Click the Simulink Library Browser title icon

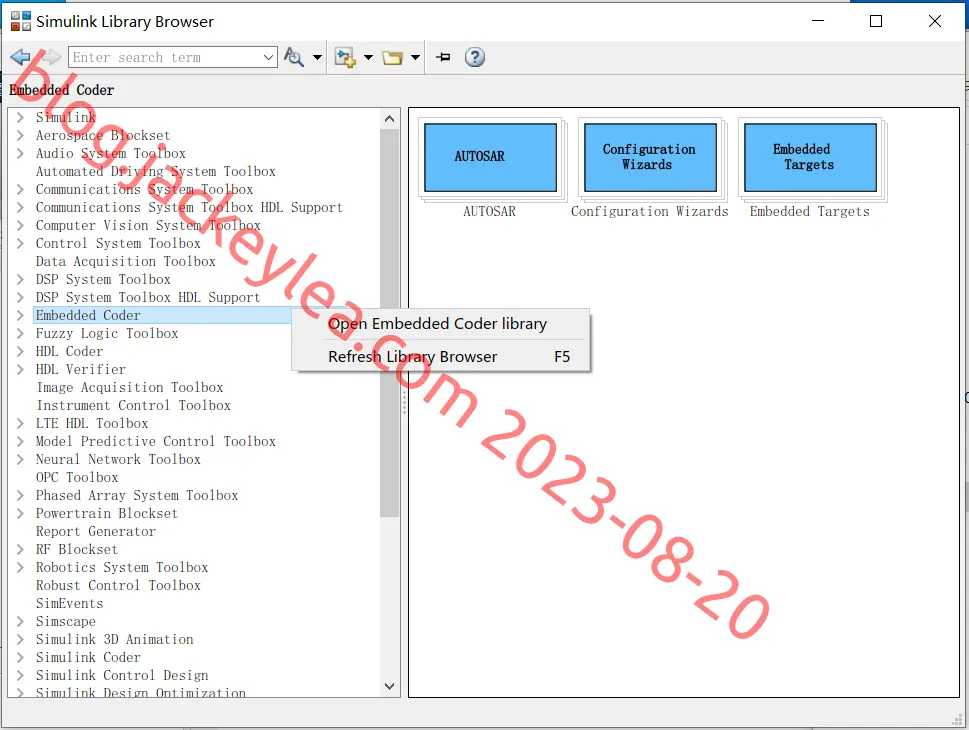point(20,22)
